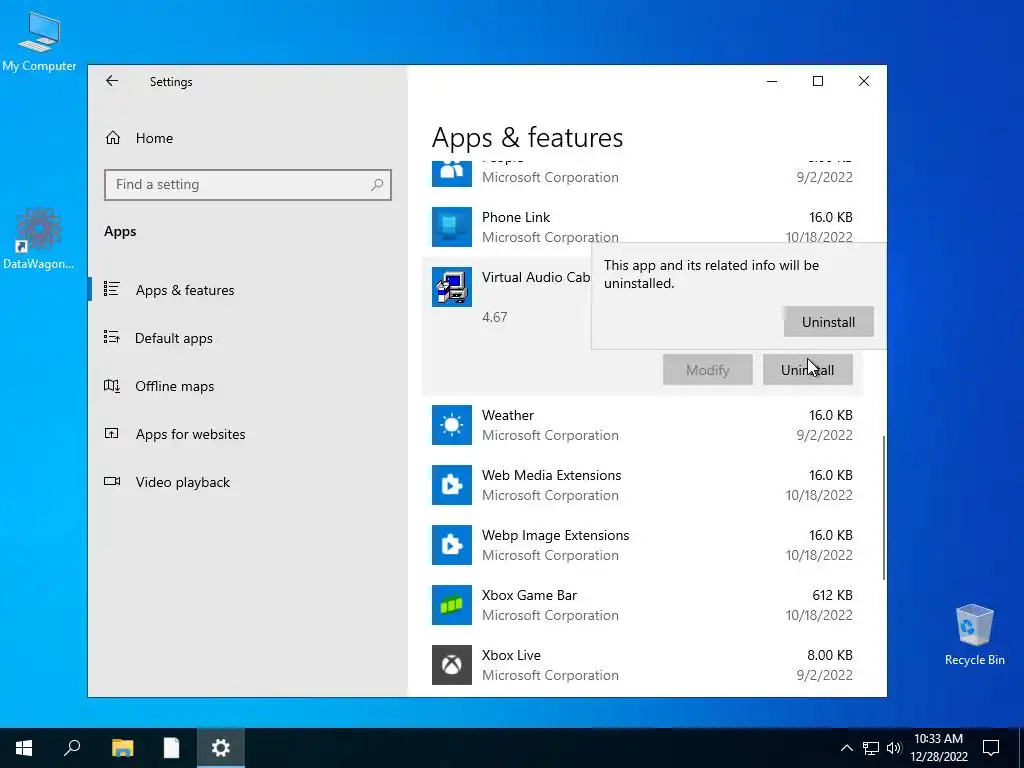
Task: Click the 8.00 KB size value
Action: coord(829,655)
